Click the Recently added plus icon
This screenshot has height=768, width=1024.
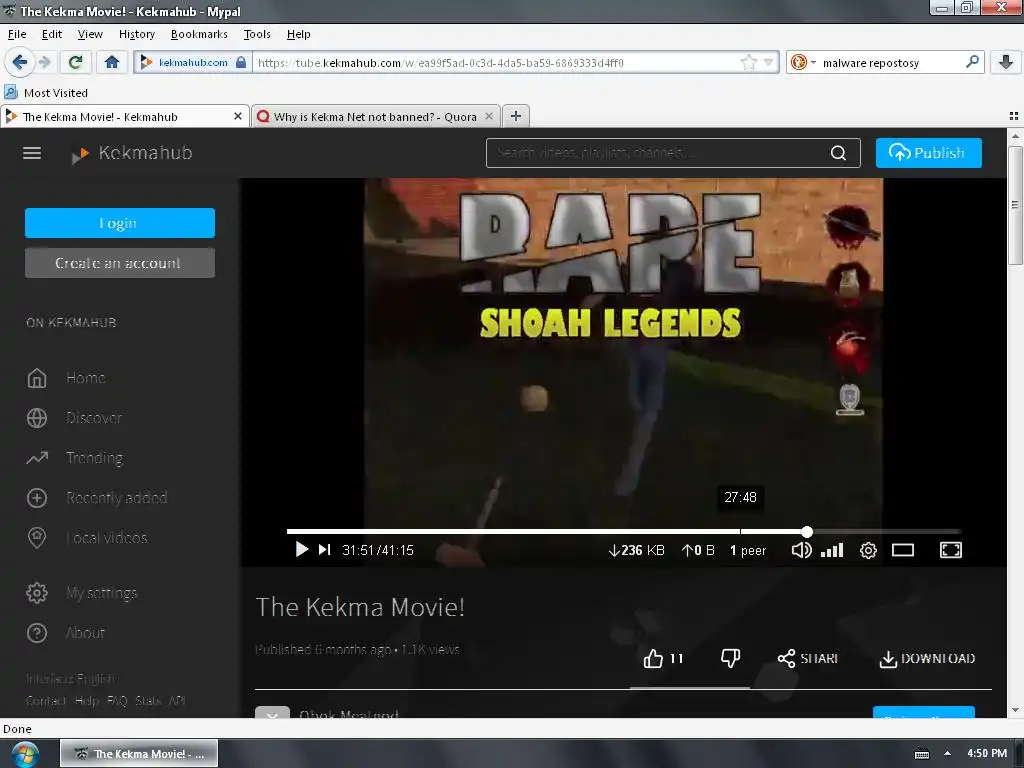37,498
